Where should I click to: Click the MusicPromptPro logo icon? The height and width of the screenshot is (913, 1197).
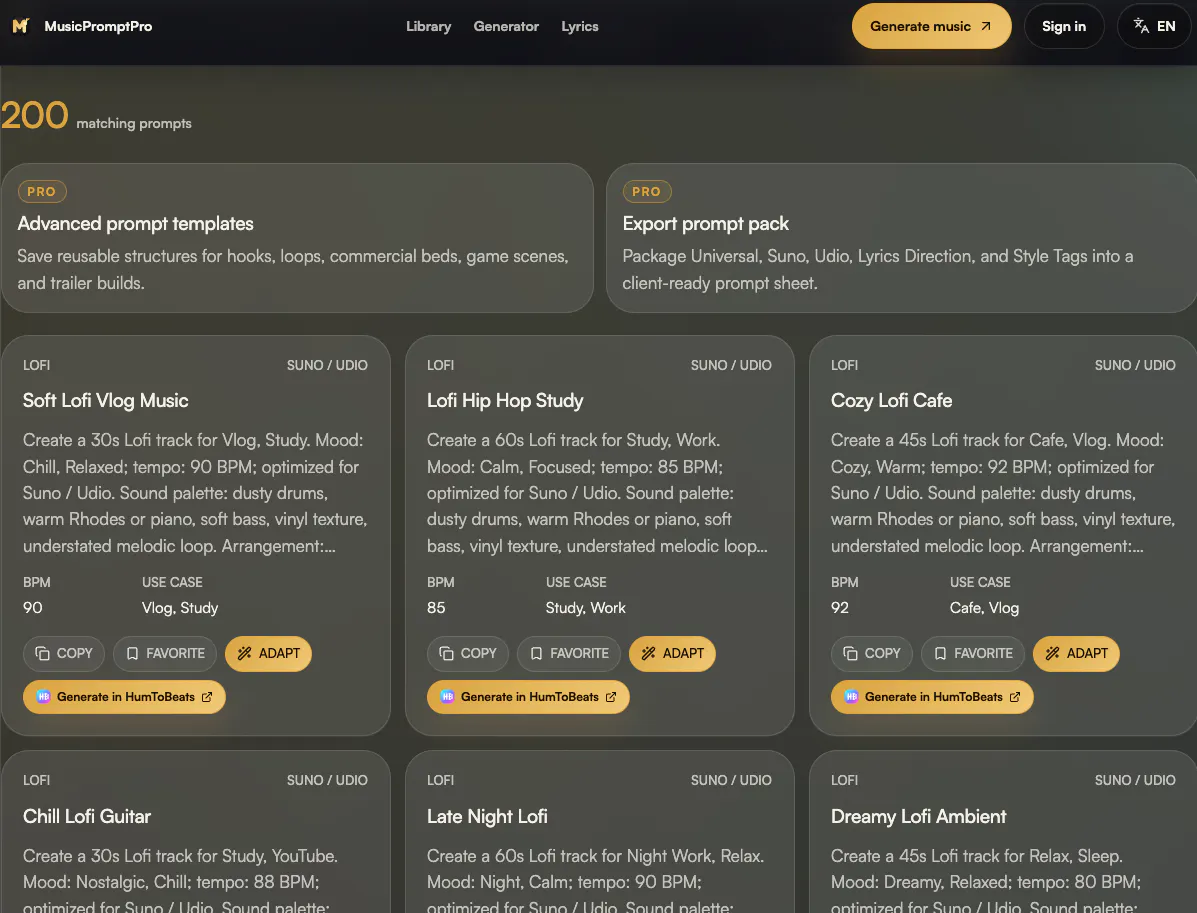click(x=21, y=26)
